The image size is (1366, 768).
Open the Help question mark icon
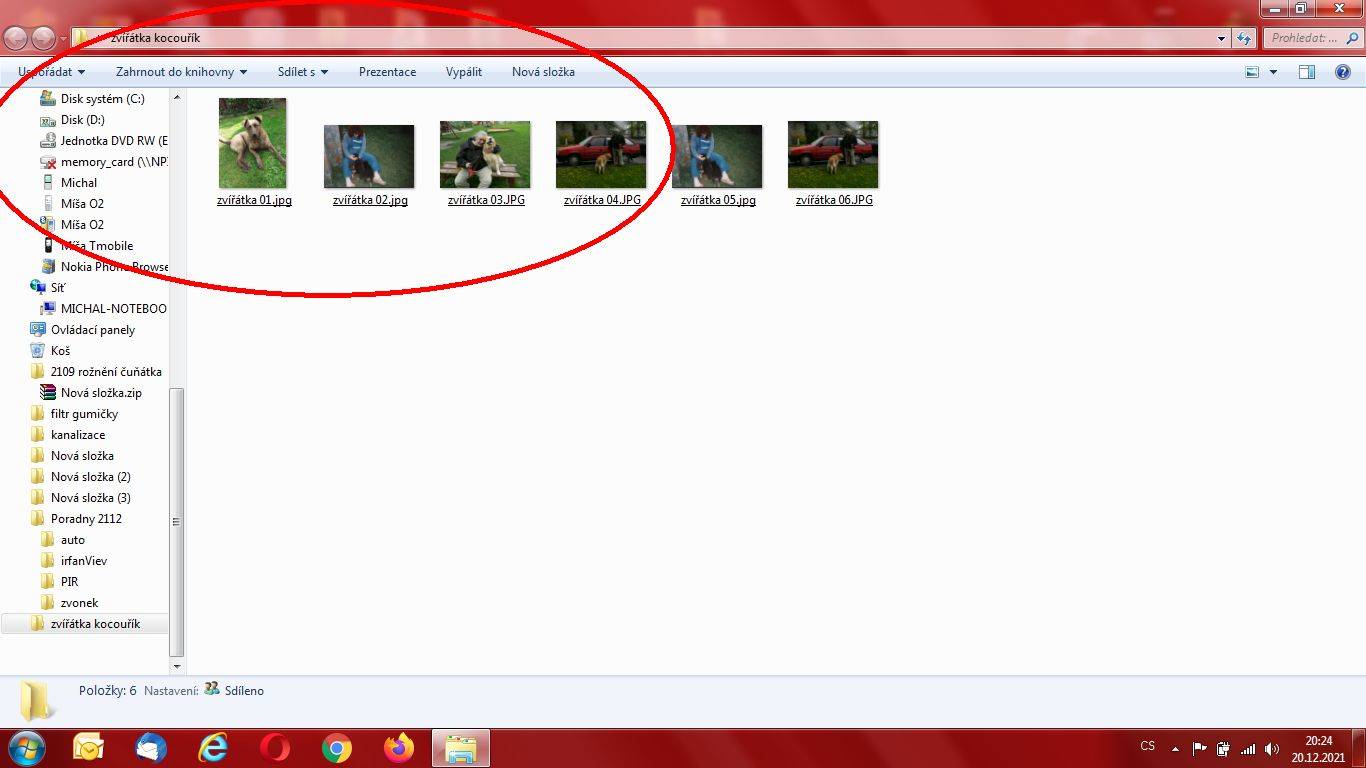[x=1343, y=72]
